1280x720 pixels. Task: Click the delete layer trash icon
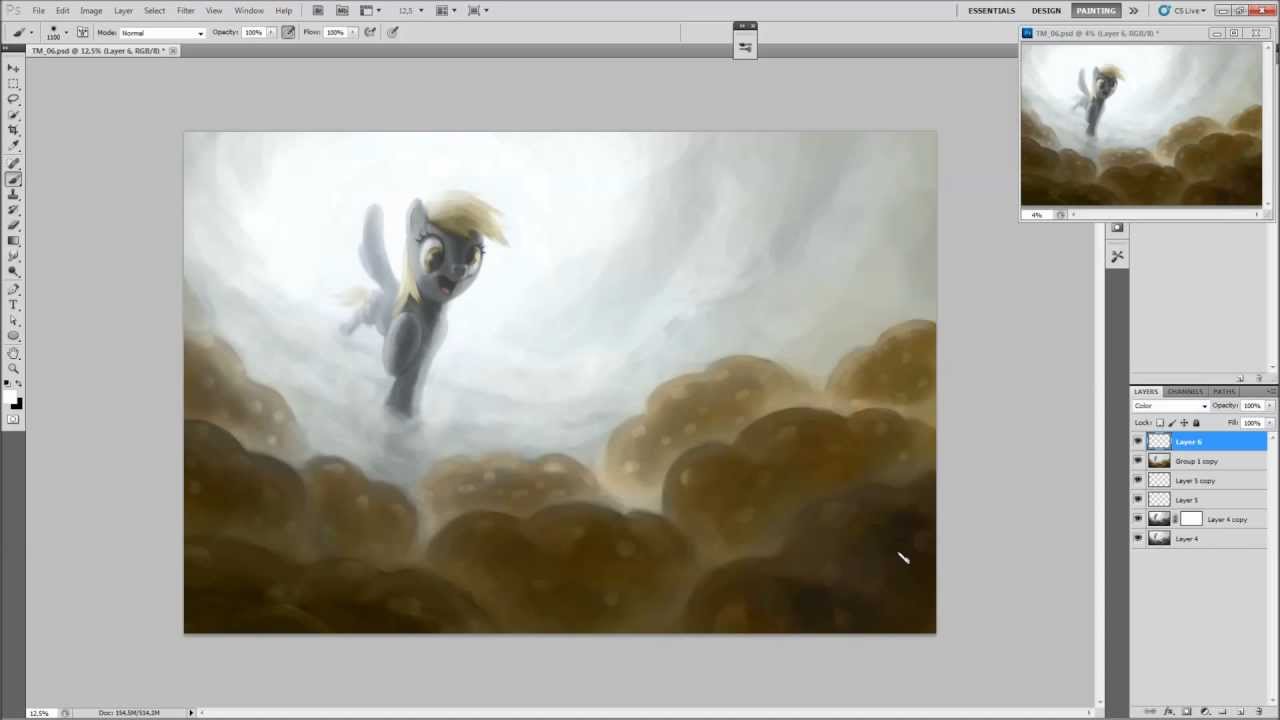[x=1259, y=712]
